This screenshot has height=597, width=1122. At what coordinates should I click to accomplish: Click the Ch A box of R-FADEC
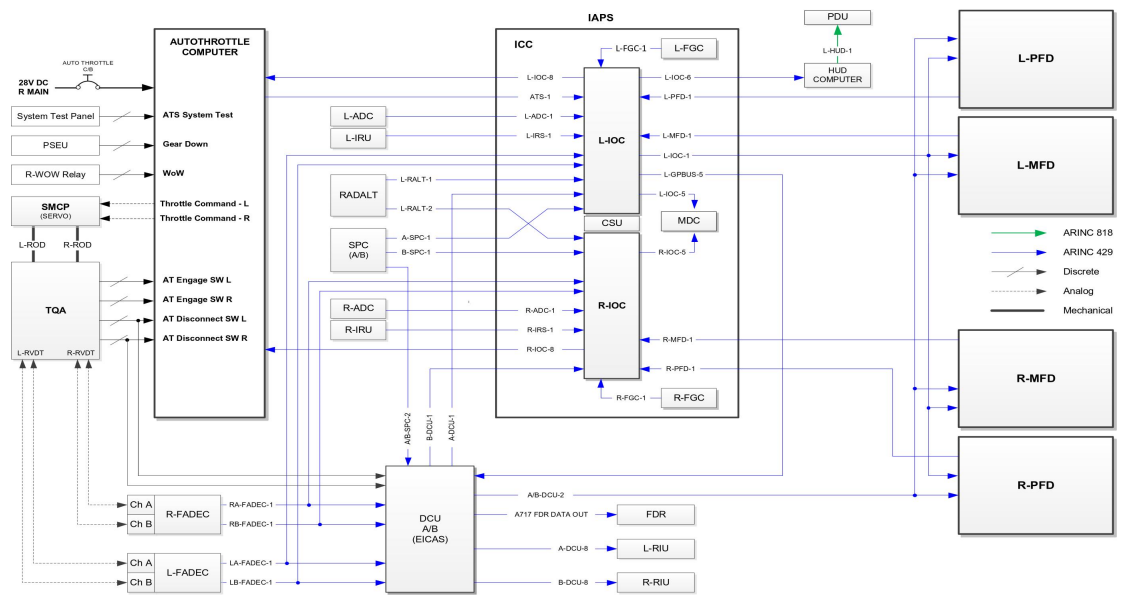(x=142, y=505)
